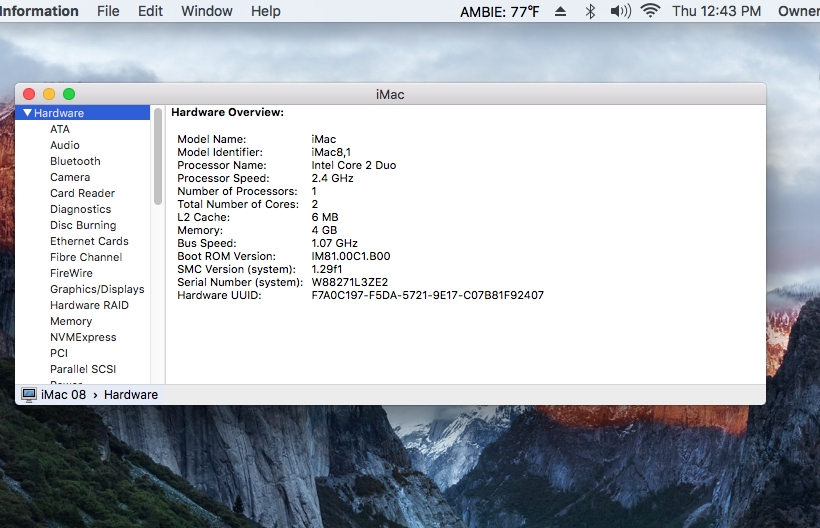Image resolution: width=820 pixels, height=528 pixels.
Task: Open the Wi-Fi status icon
Action: (650, 11)
